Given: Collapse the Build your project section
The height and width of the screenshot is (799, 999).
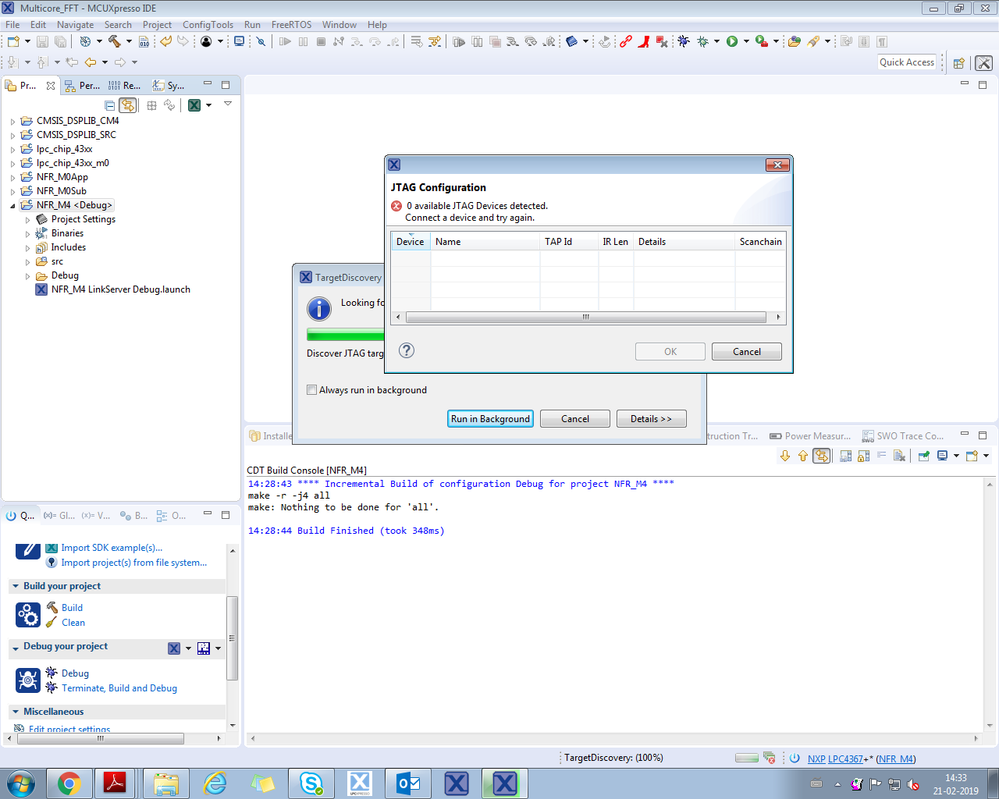Looking at the screenshot, I should click(x=15, y=586).
